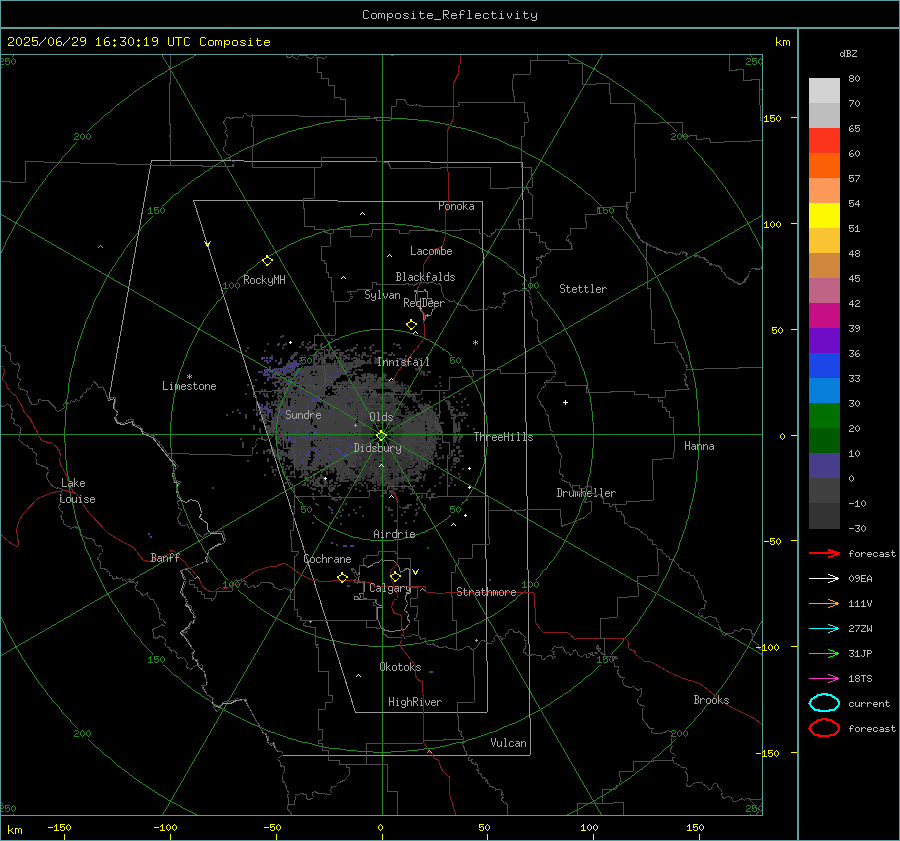Click the Sundre city label

click(303, 414)
